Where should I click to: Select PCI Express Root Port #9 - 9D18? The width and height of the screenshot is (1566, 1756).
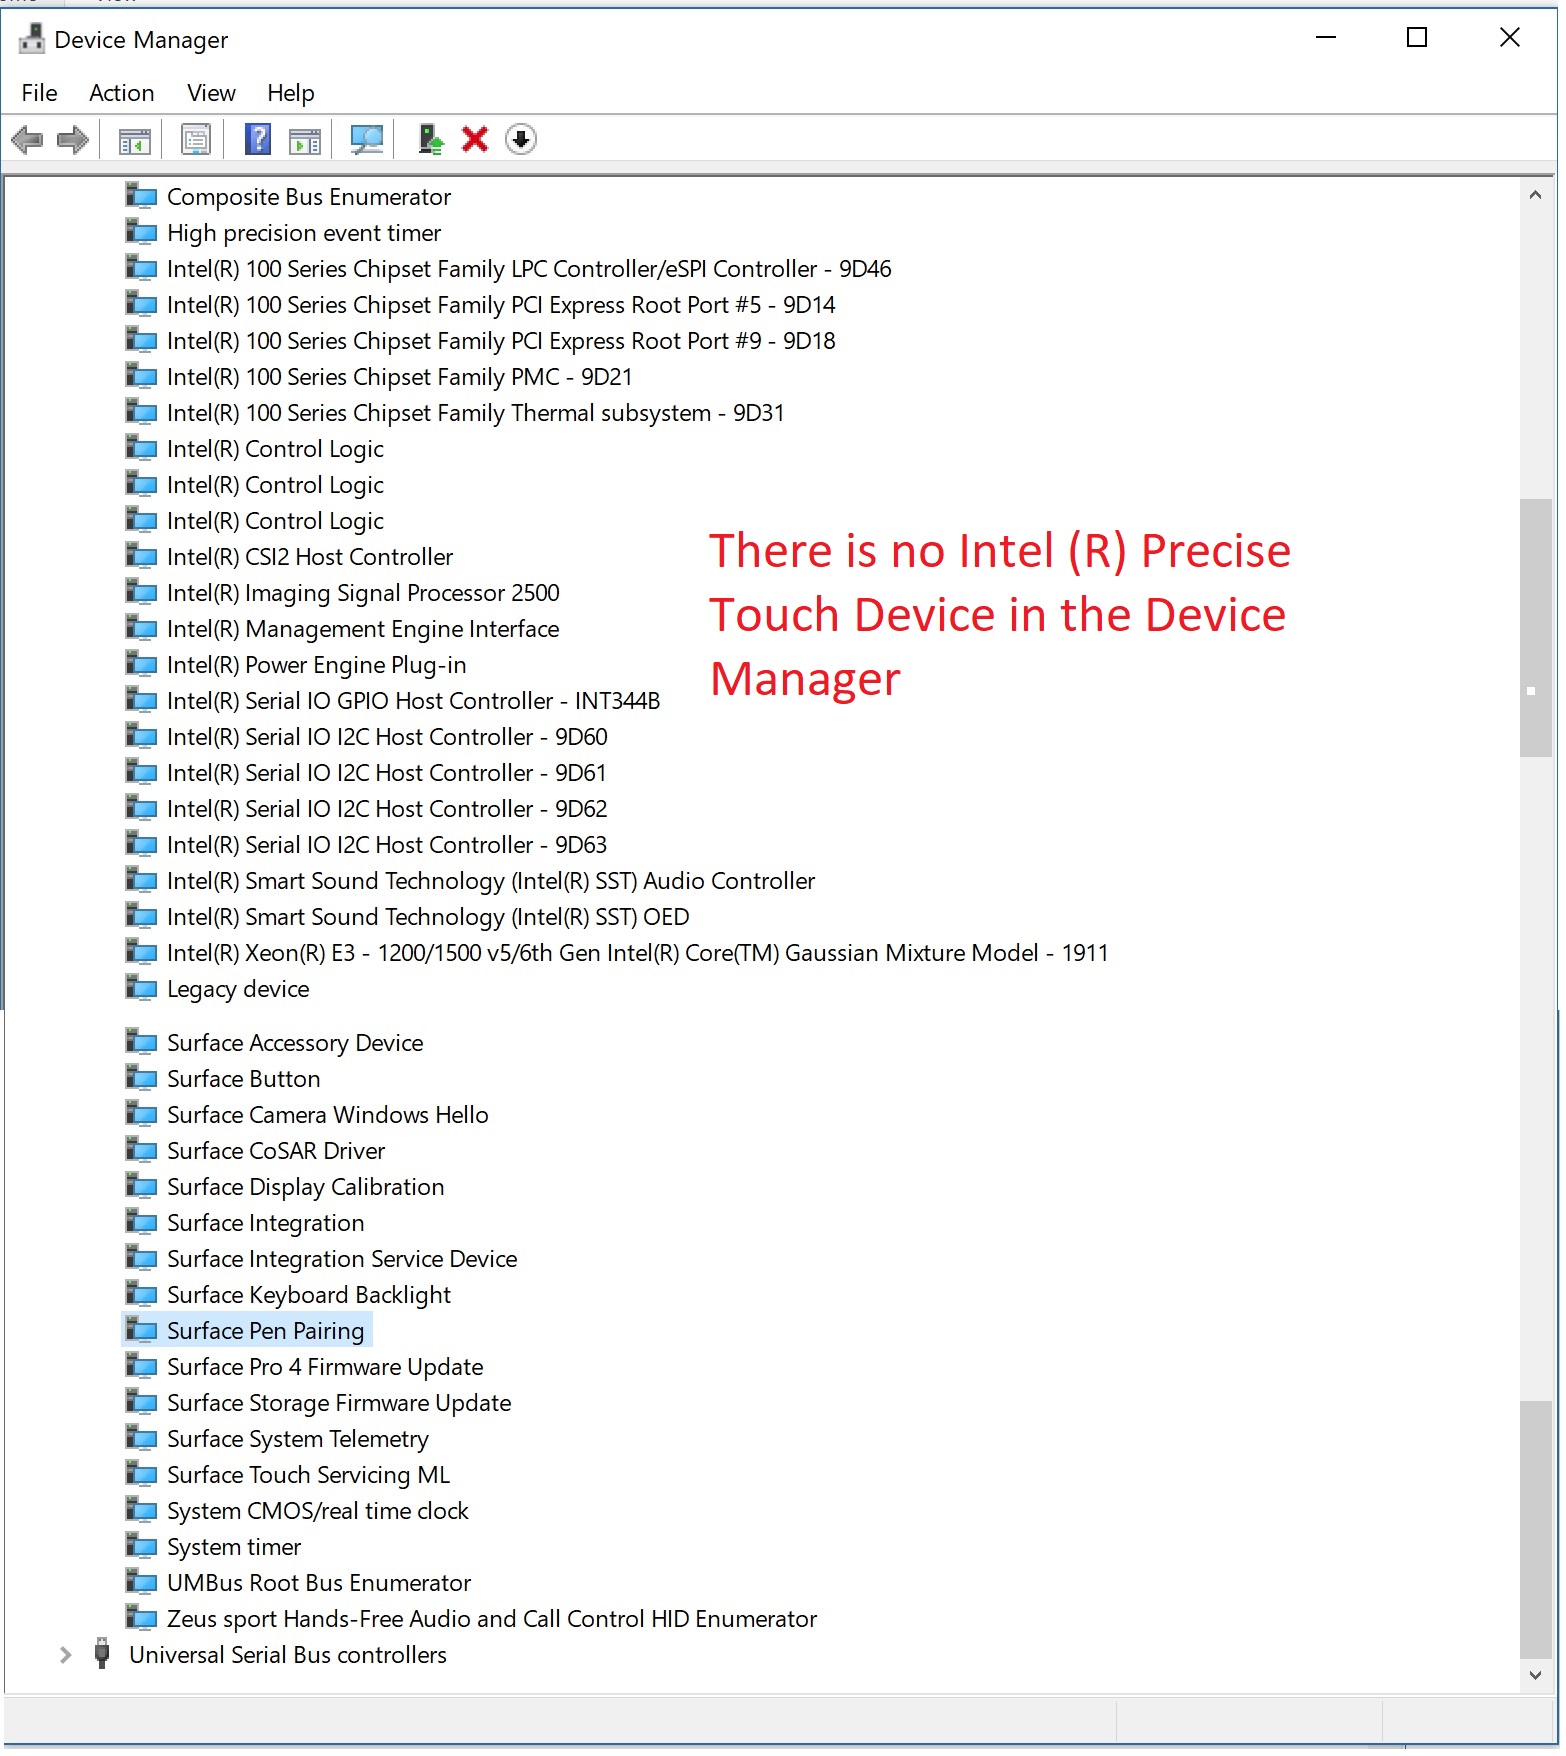coord(501,340)
